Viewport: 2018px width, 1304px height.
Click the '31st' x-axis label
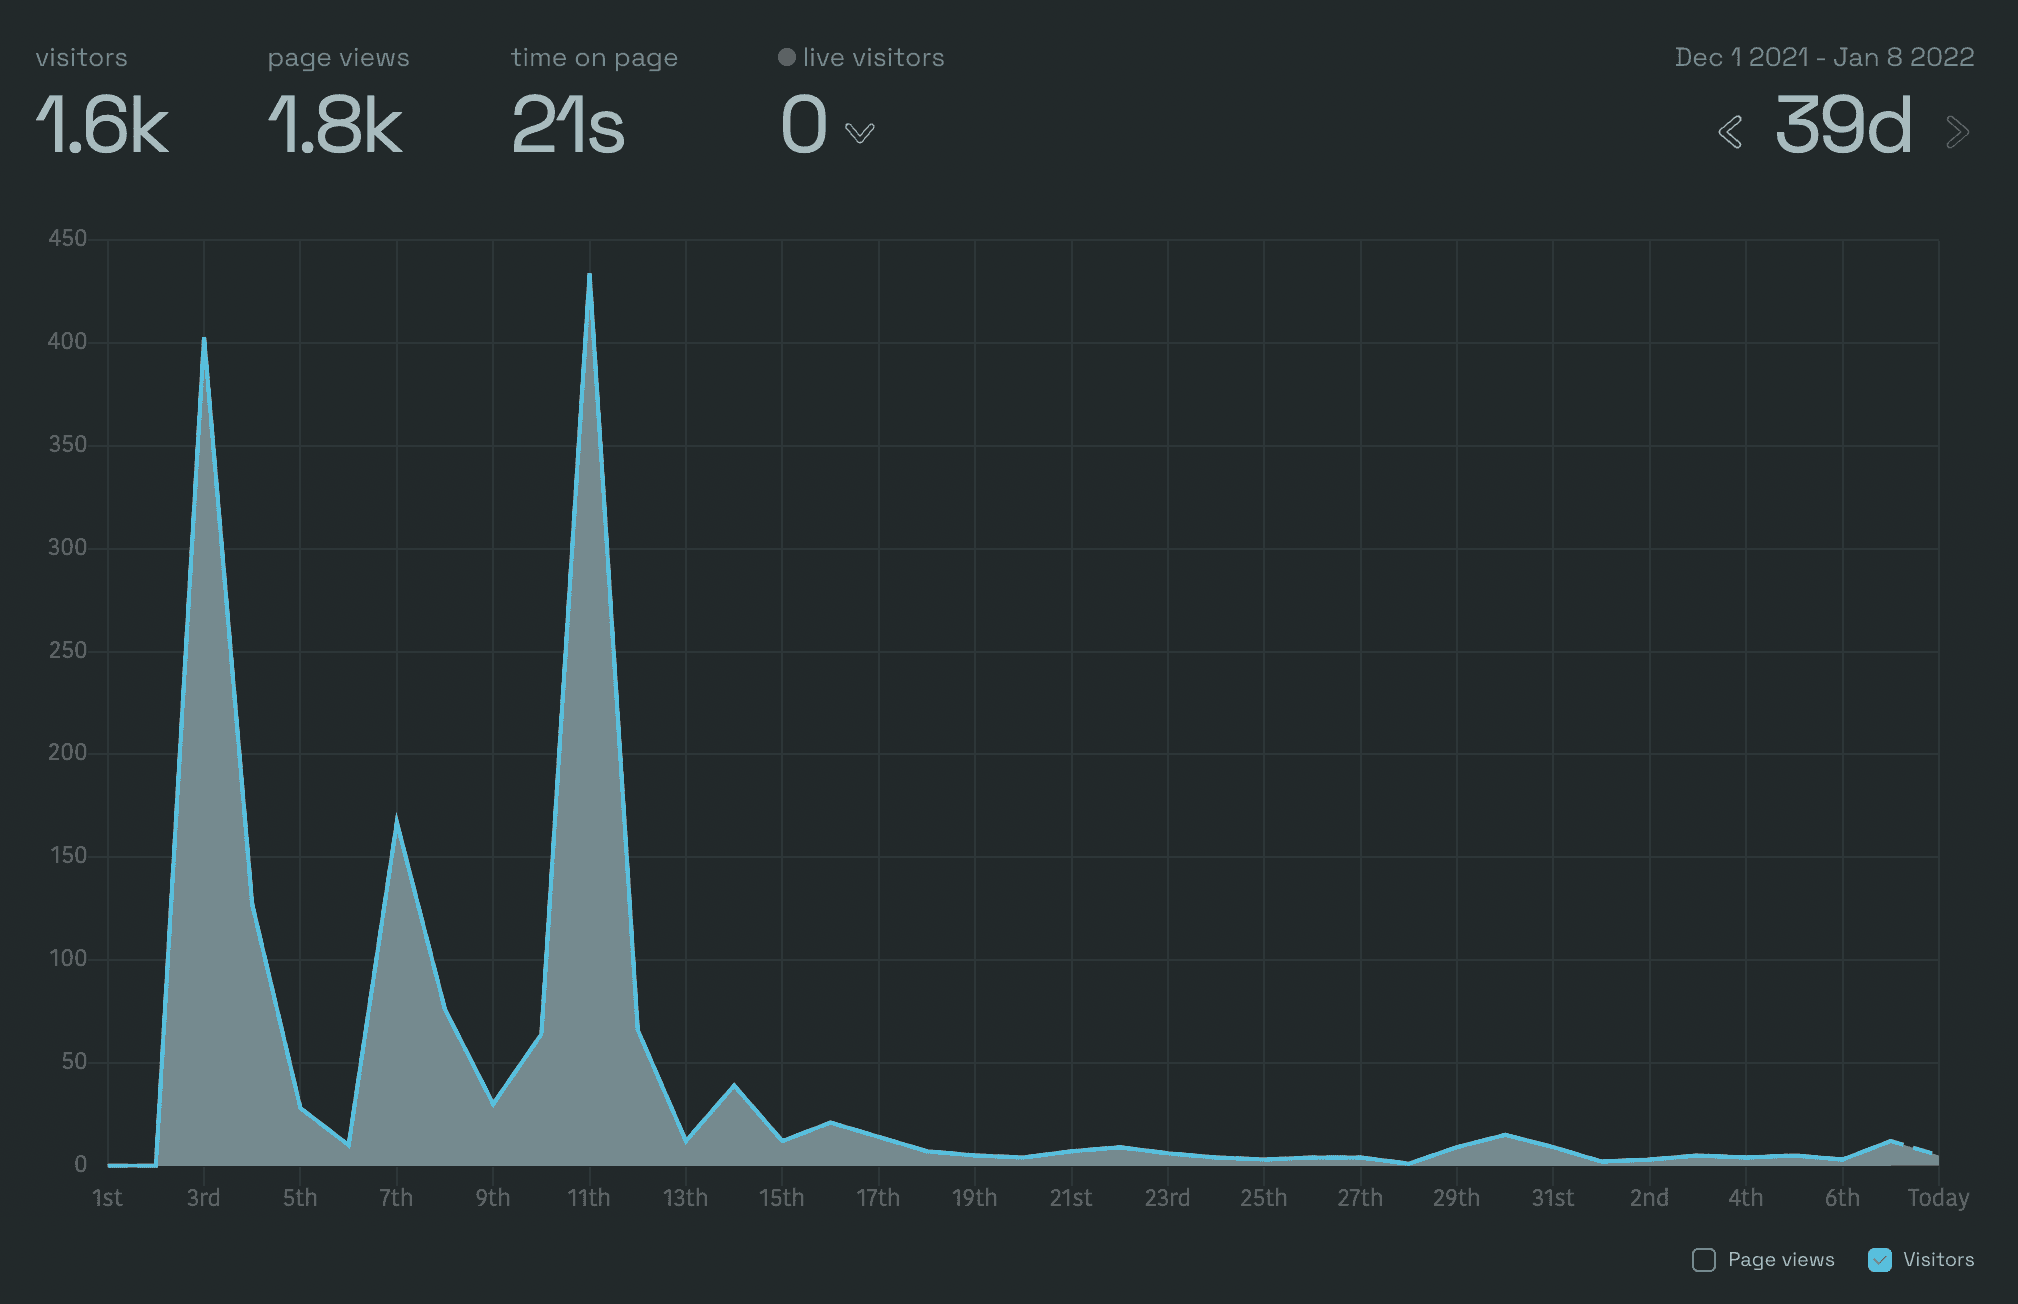(x=1553, y=1198)
